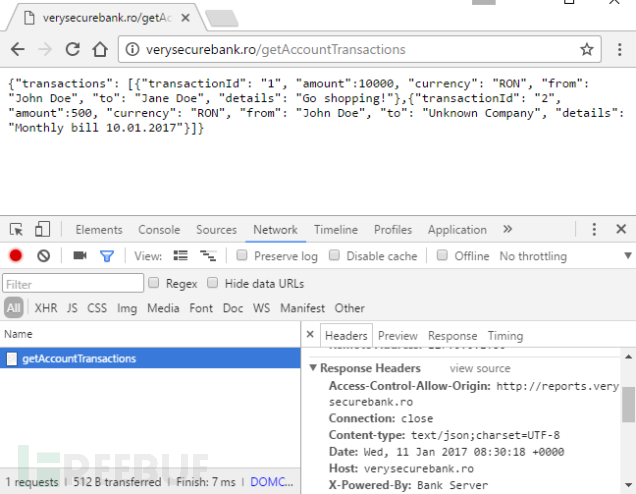Clear the network log
Screen dimensions: 636x494
click(43, 256)
